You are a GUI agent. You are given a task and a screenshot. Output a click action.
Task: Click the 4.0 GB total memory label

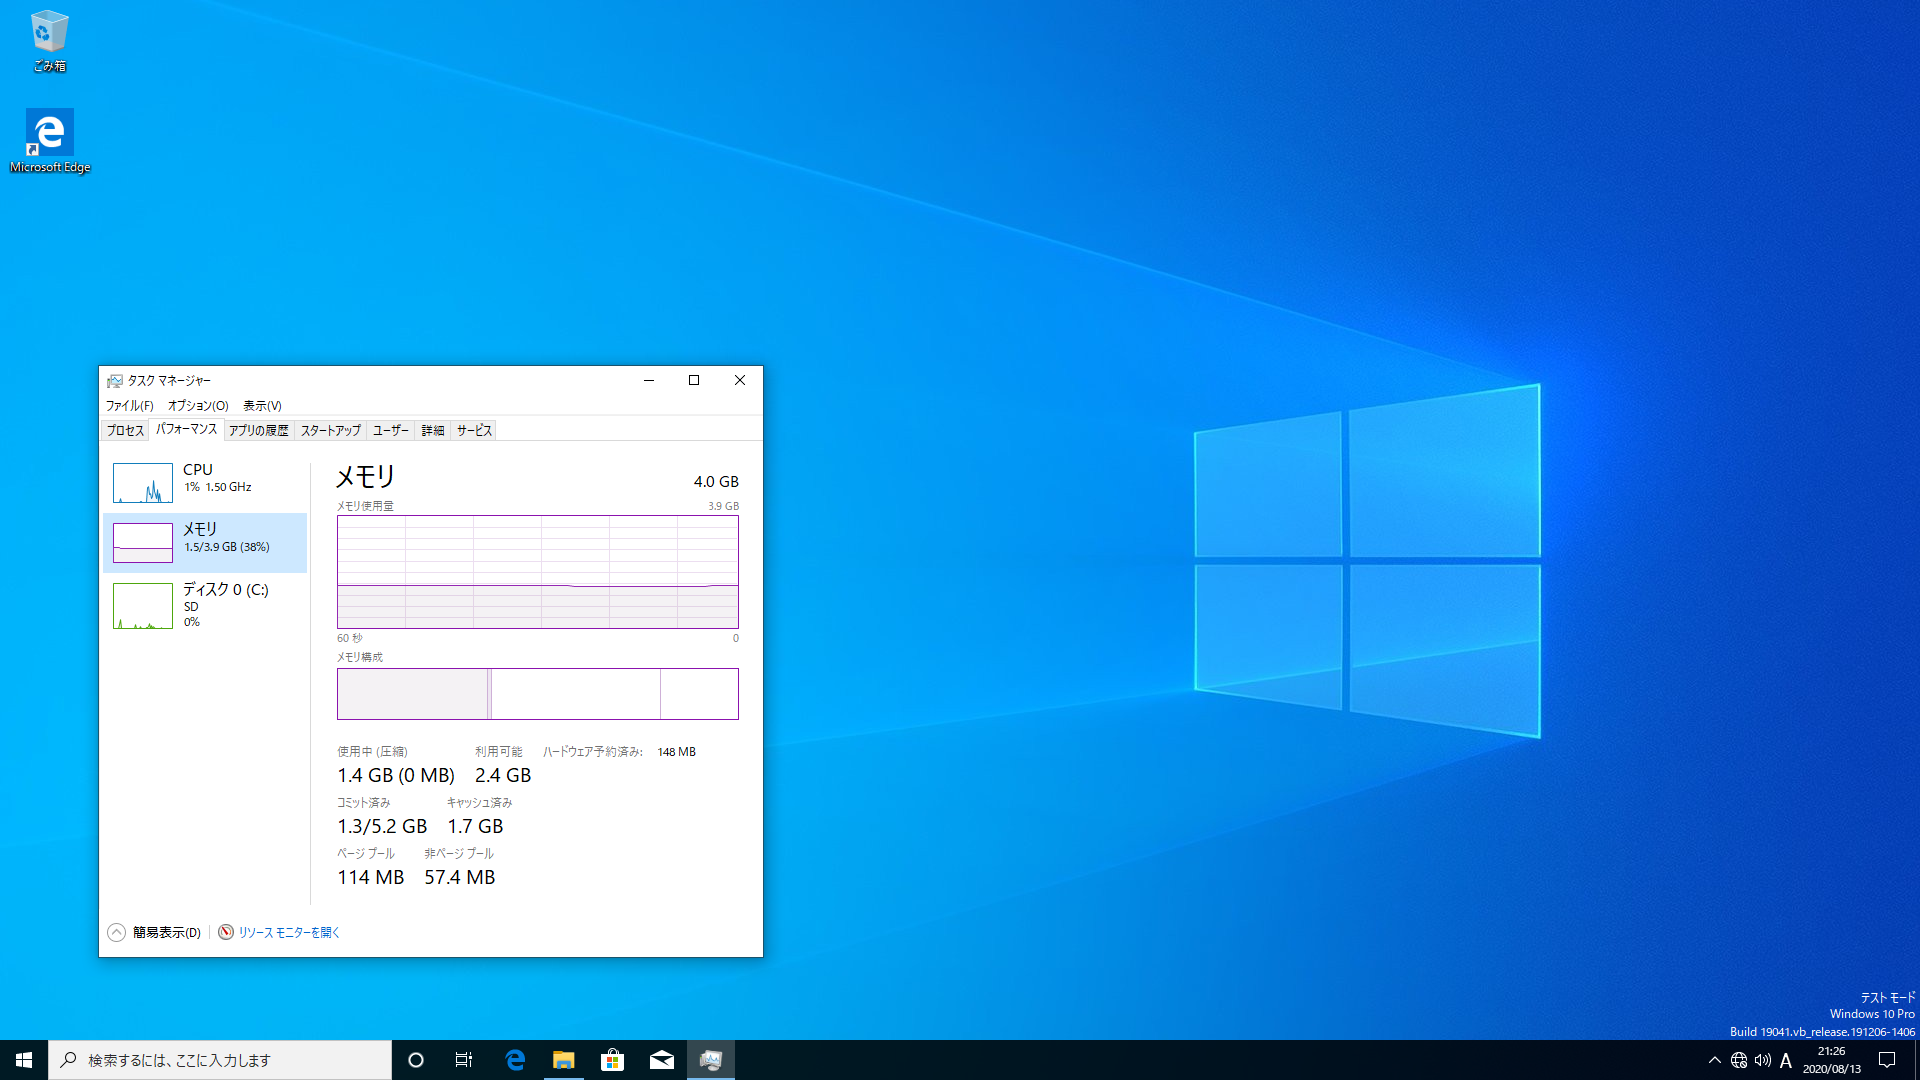716,482
